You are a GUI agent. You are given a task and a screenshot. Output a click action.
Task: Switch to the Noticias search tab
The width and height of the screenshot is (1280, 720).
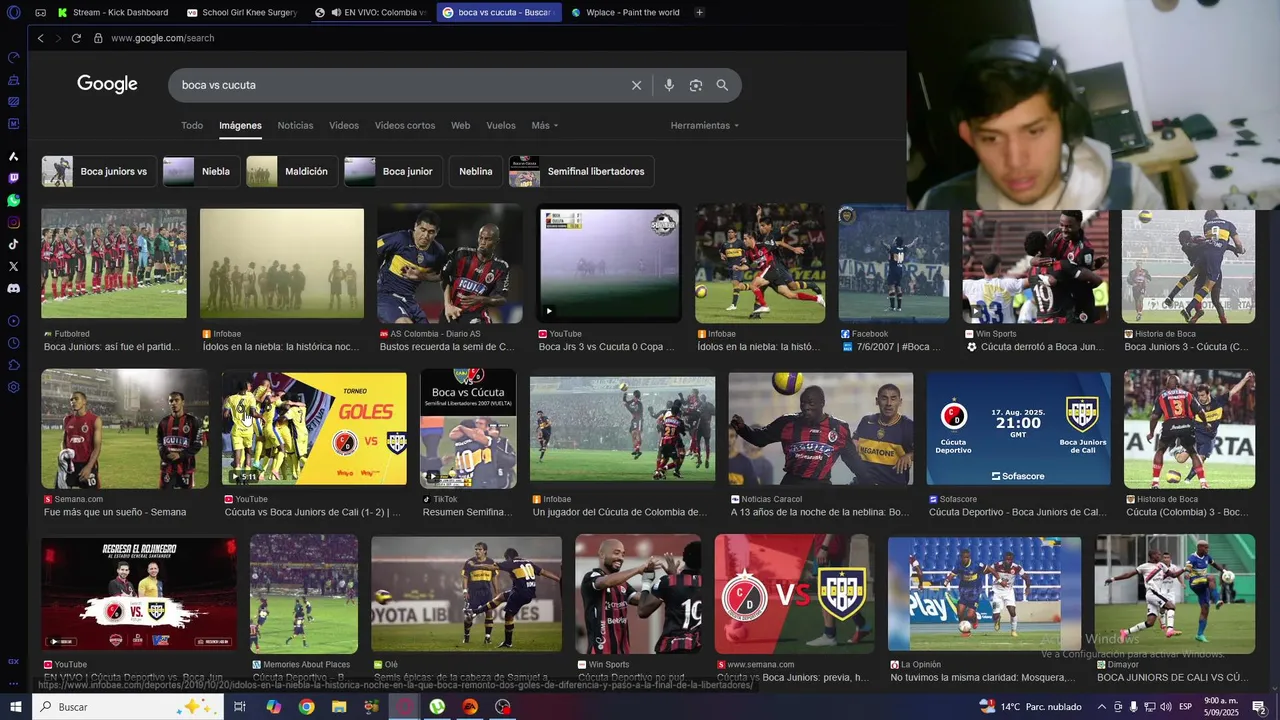pos(295,126)
